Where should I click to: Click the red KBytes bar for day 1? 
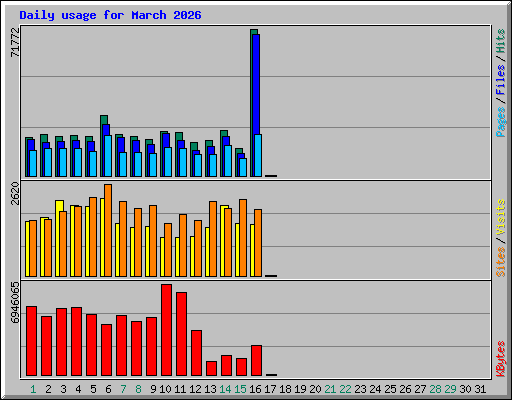pos(32,341)
